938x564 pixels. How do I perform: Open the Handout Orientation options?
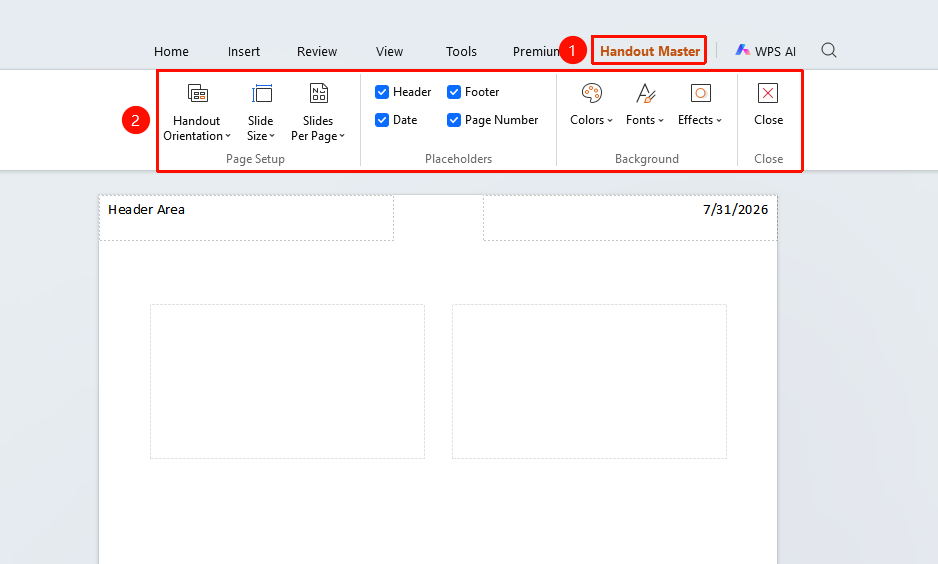(x=197, y=112)
